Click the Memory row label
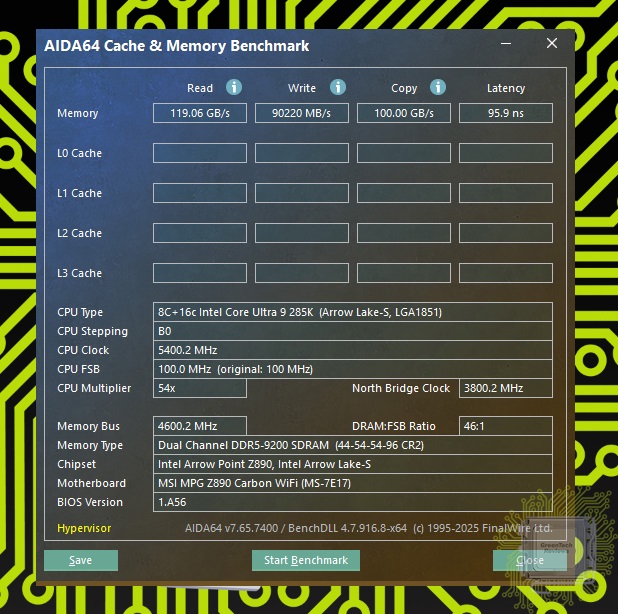 pos(78,113)
